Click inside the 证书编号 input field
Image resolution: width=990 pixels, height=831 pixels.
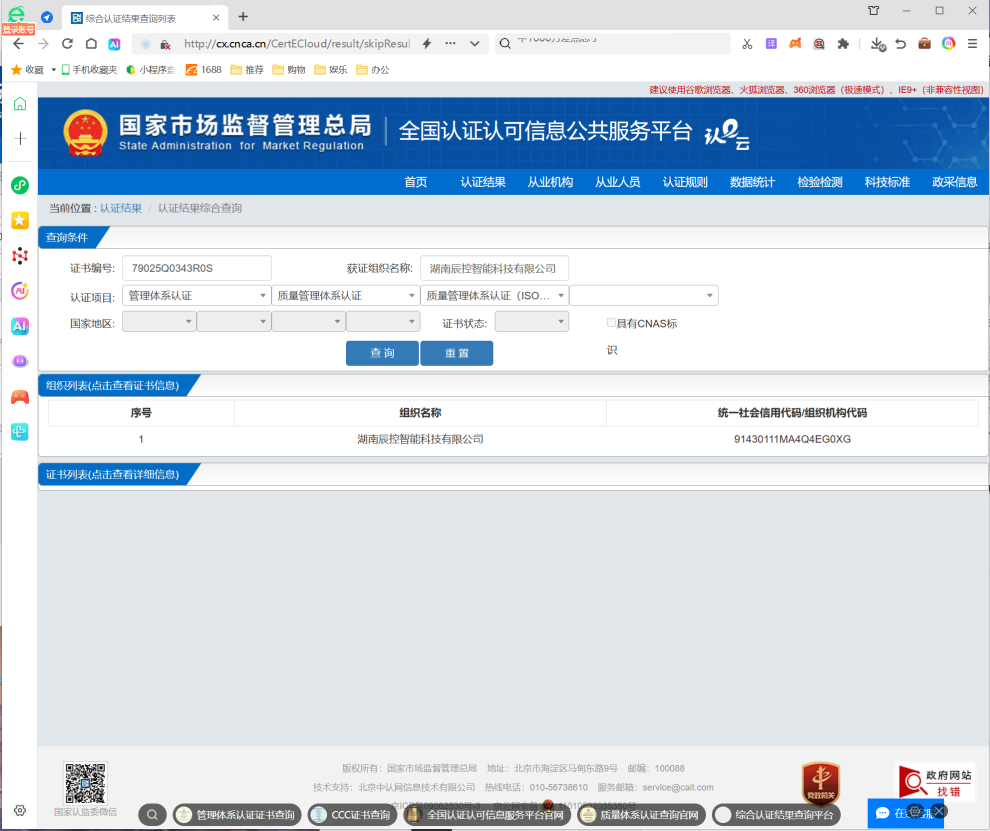[x=197, y=268]
